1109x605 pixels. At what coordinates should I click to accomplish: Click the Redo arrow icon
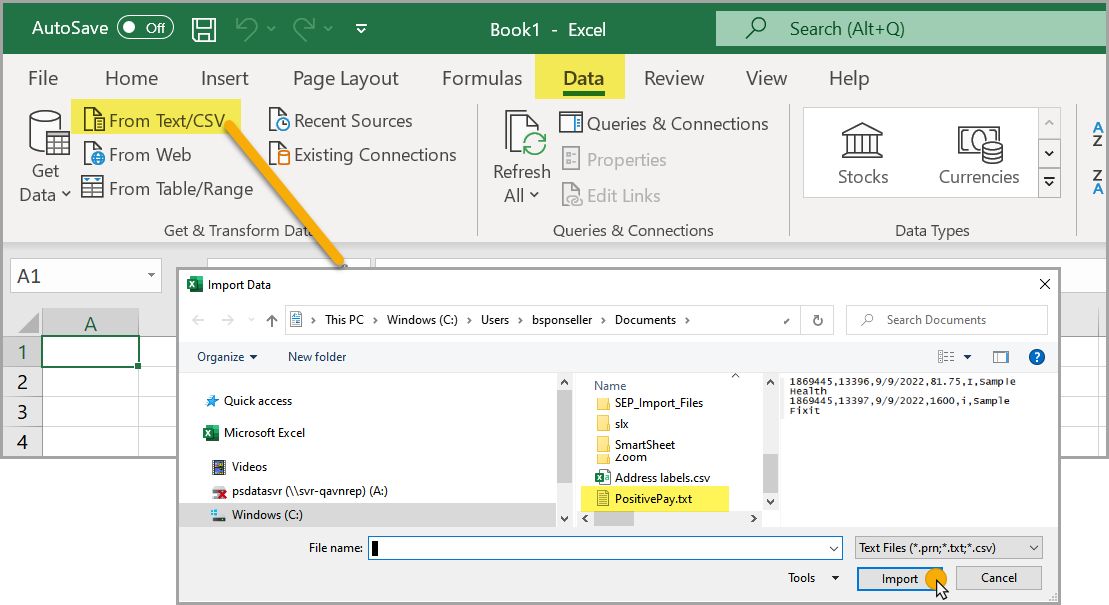click(x=304, y=29)
